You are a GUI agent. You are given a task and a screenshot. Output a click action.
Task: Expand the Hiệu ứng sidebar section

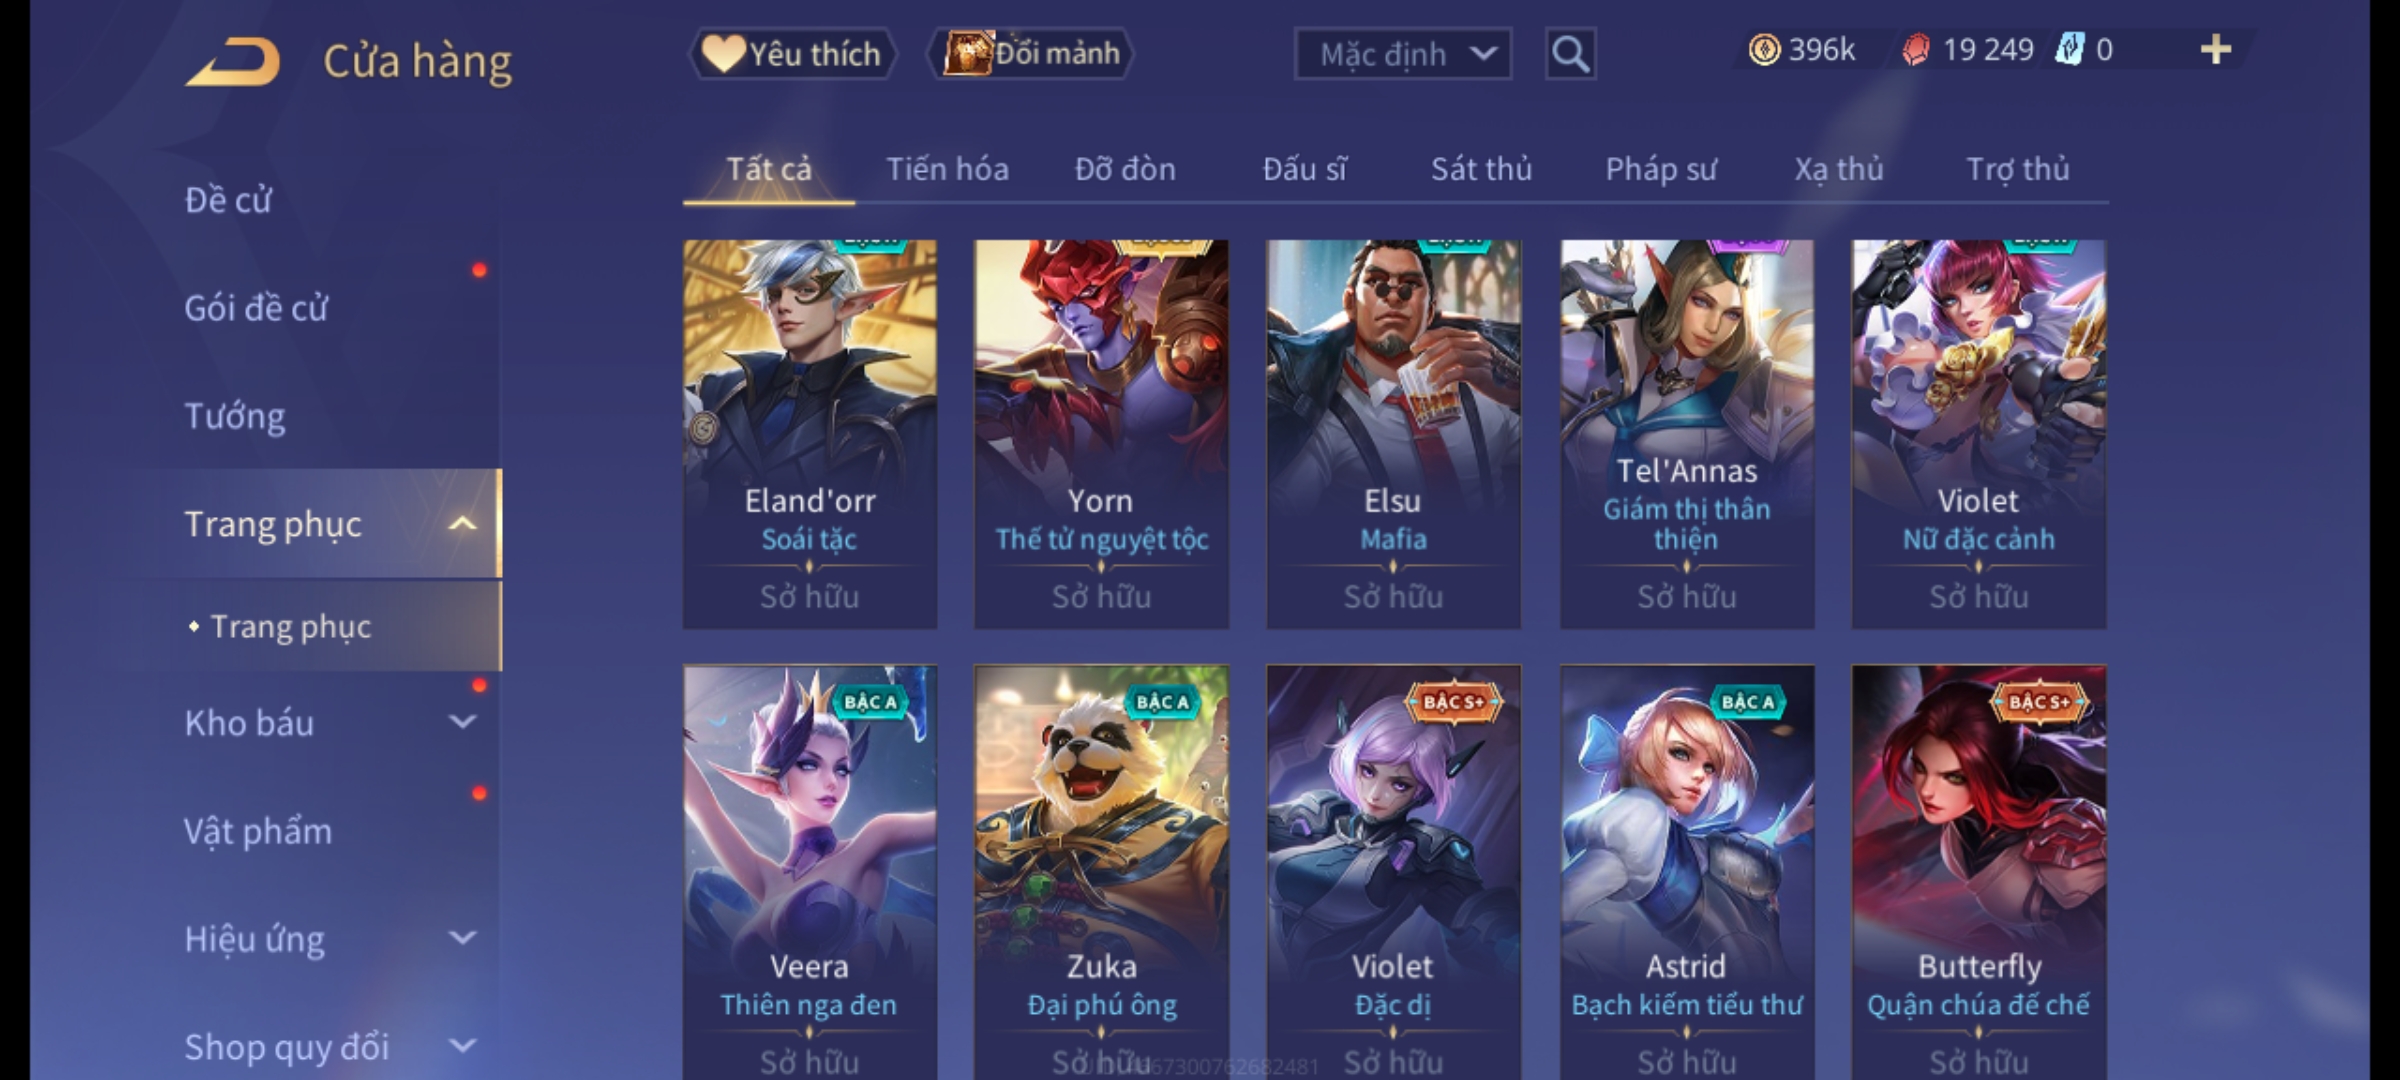point(462,938)
